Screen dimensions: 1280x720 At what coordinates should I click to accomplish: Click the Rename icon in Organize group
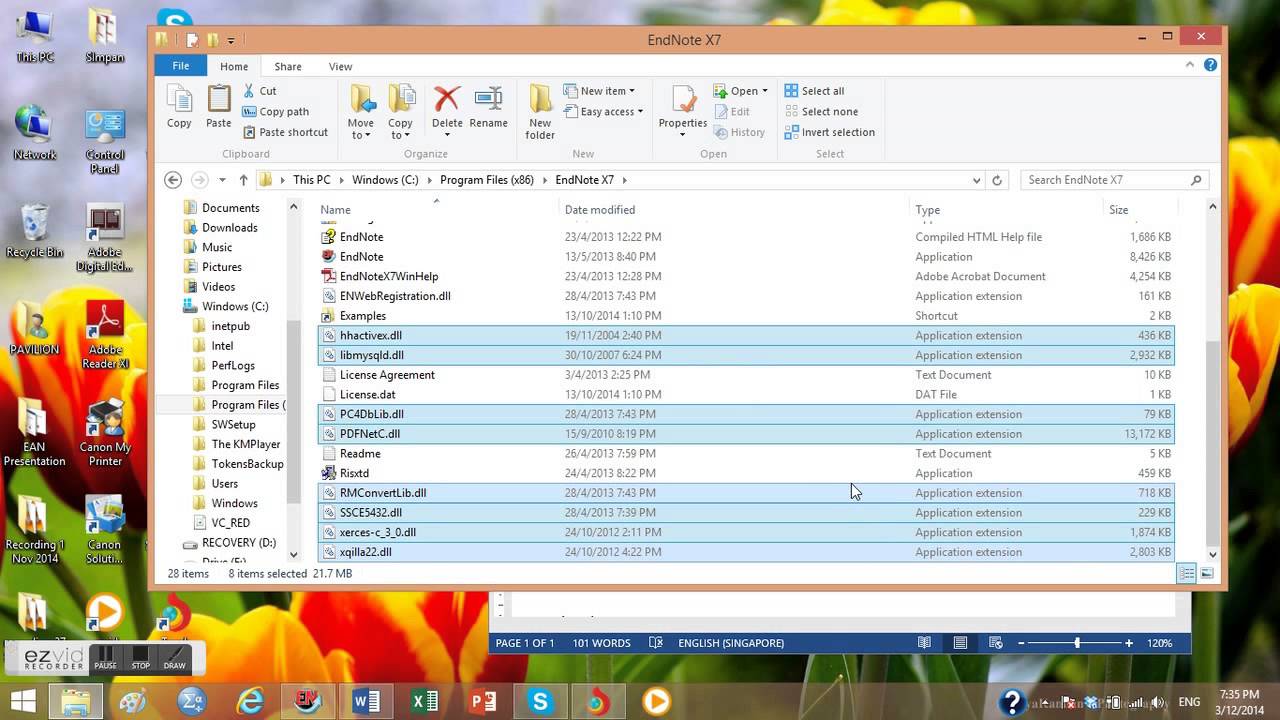(x=488, y=99)
